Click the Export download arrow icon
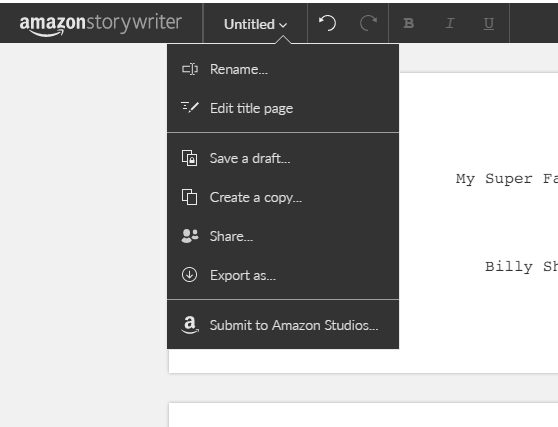 point(189,275)
